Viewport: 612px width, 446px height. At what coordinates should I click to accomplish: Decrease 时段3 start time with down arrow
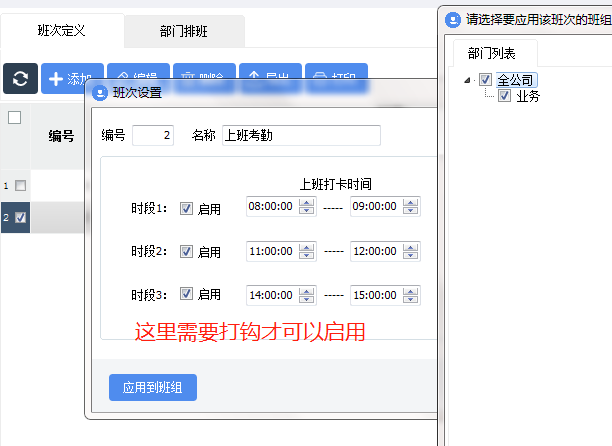pyautogui.click(x=306, y=299)
